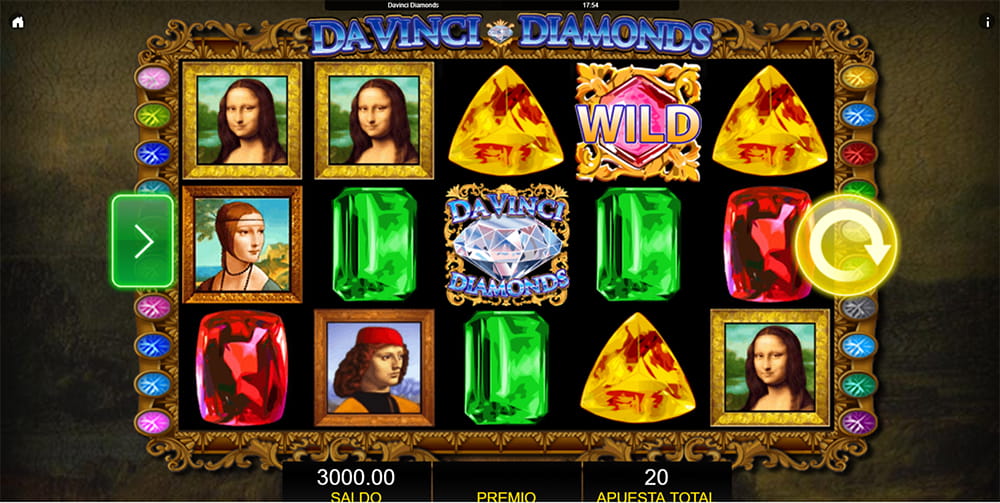Click the red-hat portrait symbol
The height and width of the screenshot is (503, 1000).
[x=374, y=368]
